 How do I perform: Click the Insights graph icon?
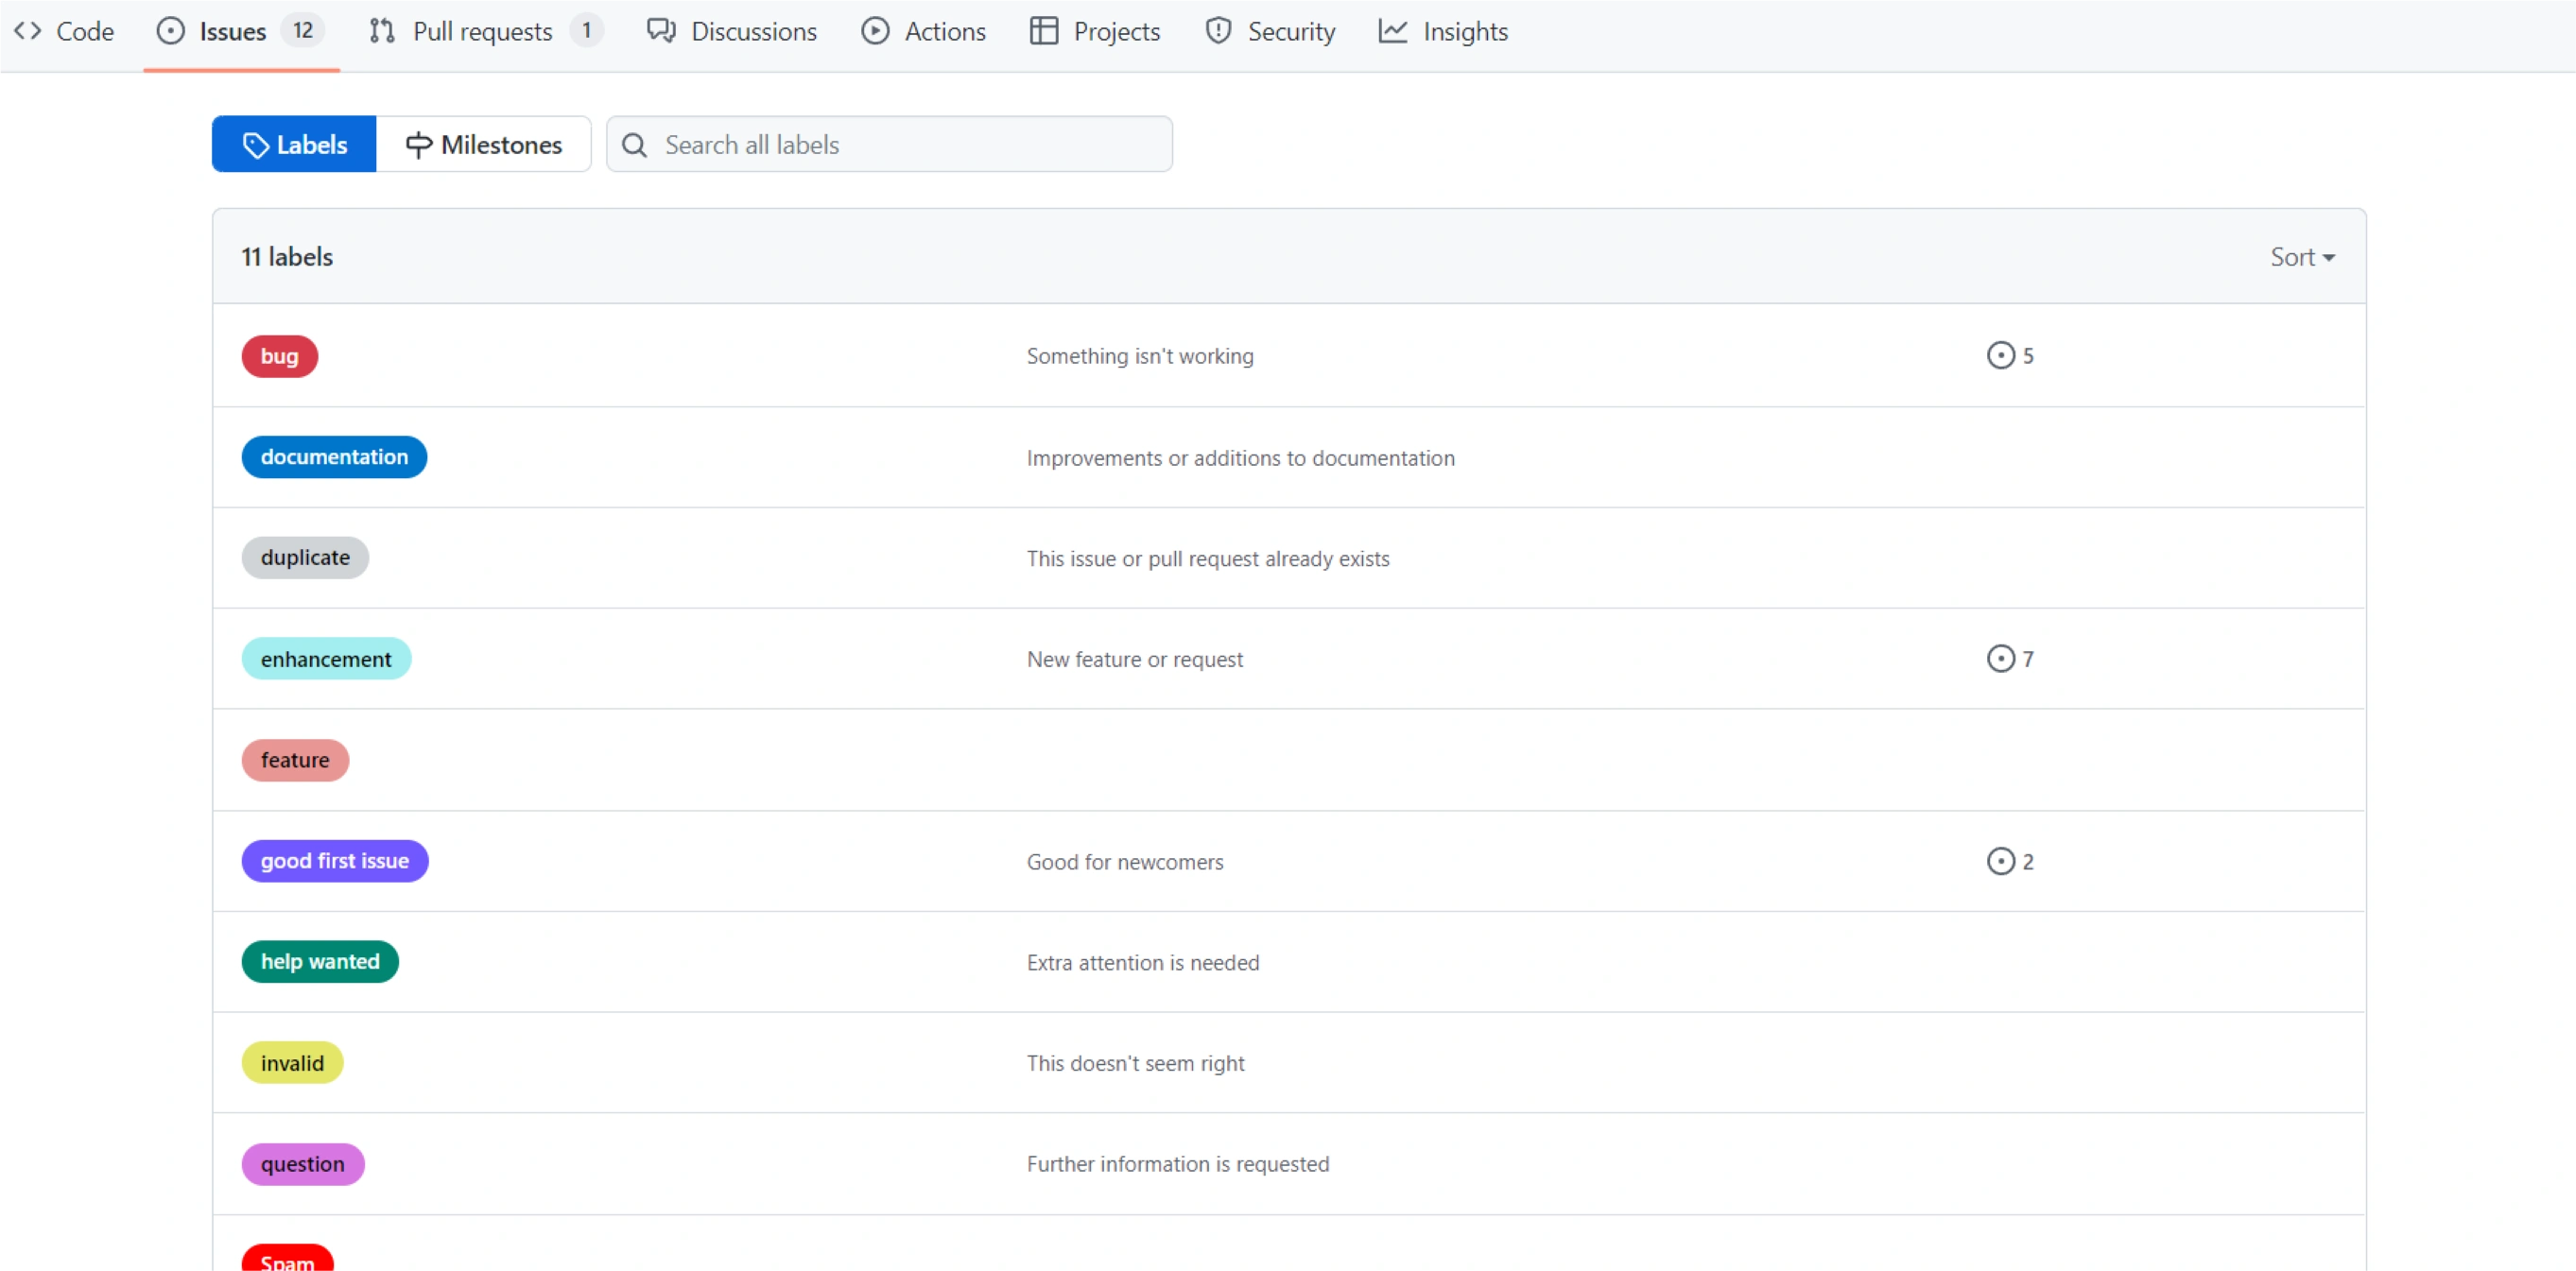1392,31
